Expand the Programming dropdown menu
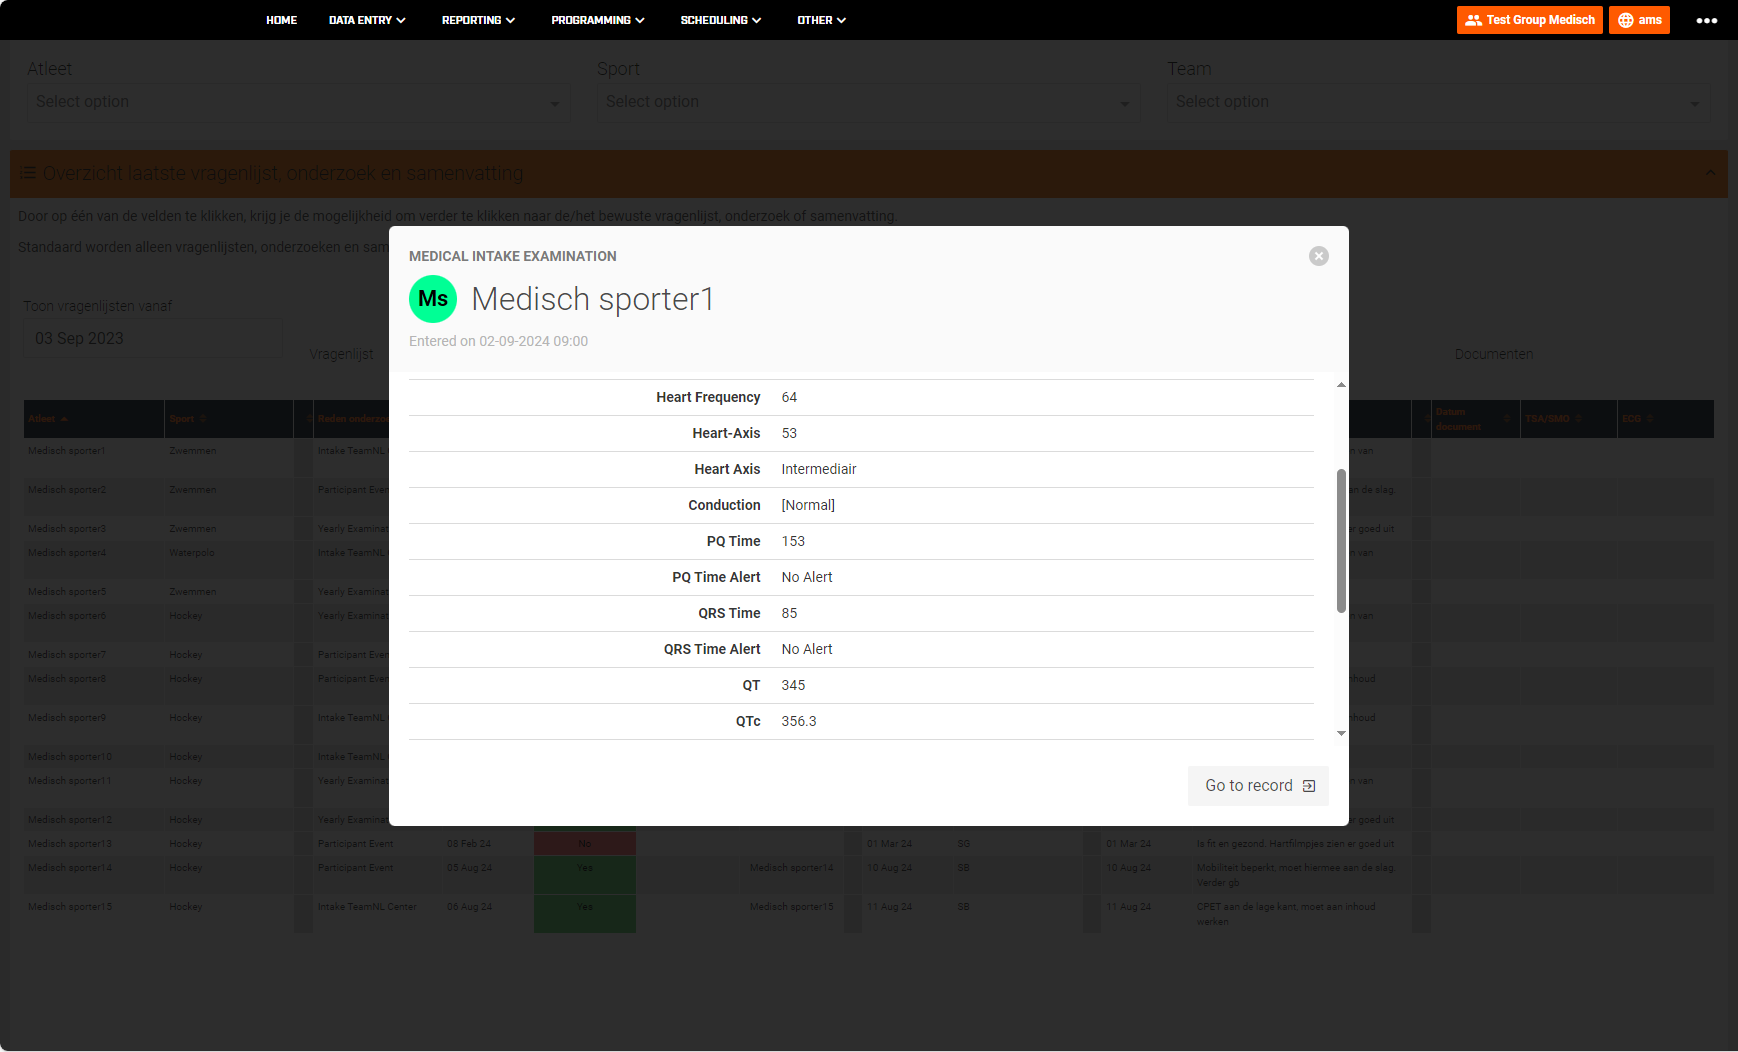The width and height of the screenshot is (1738, 1052). [597, 20]
